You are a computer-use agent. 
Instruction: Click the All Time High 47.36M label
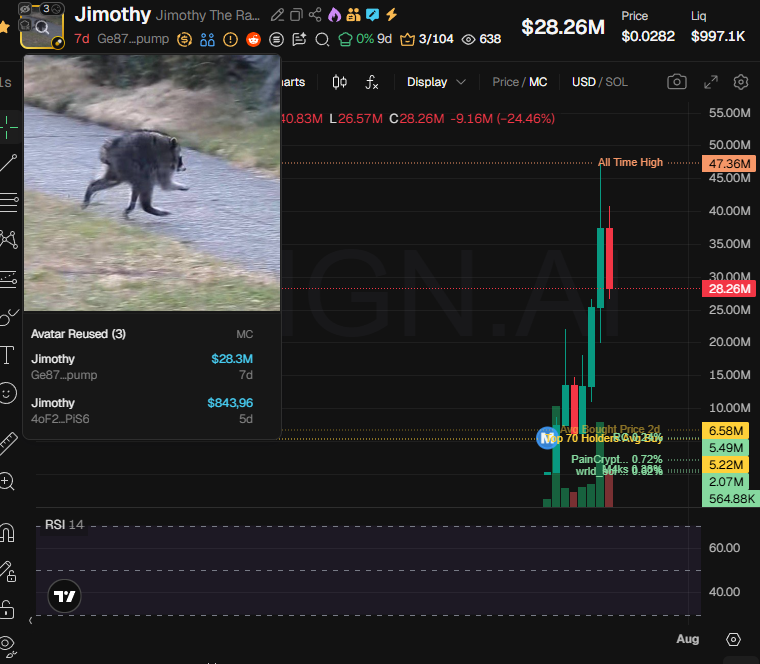pyautogui.click(x=630, y=162)
